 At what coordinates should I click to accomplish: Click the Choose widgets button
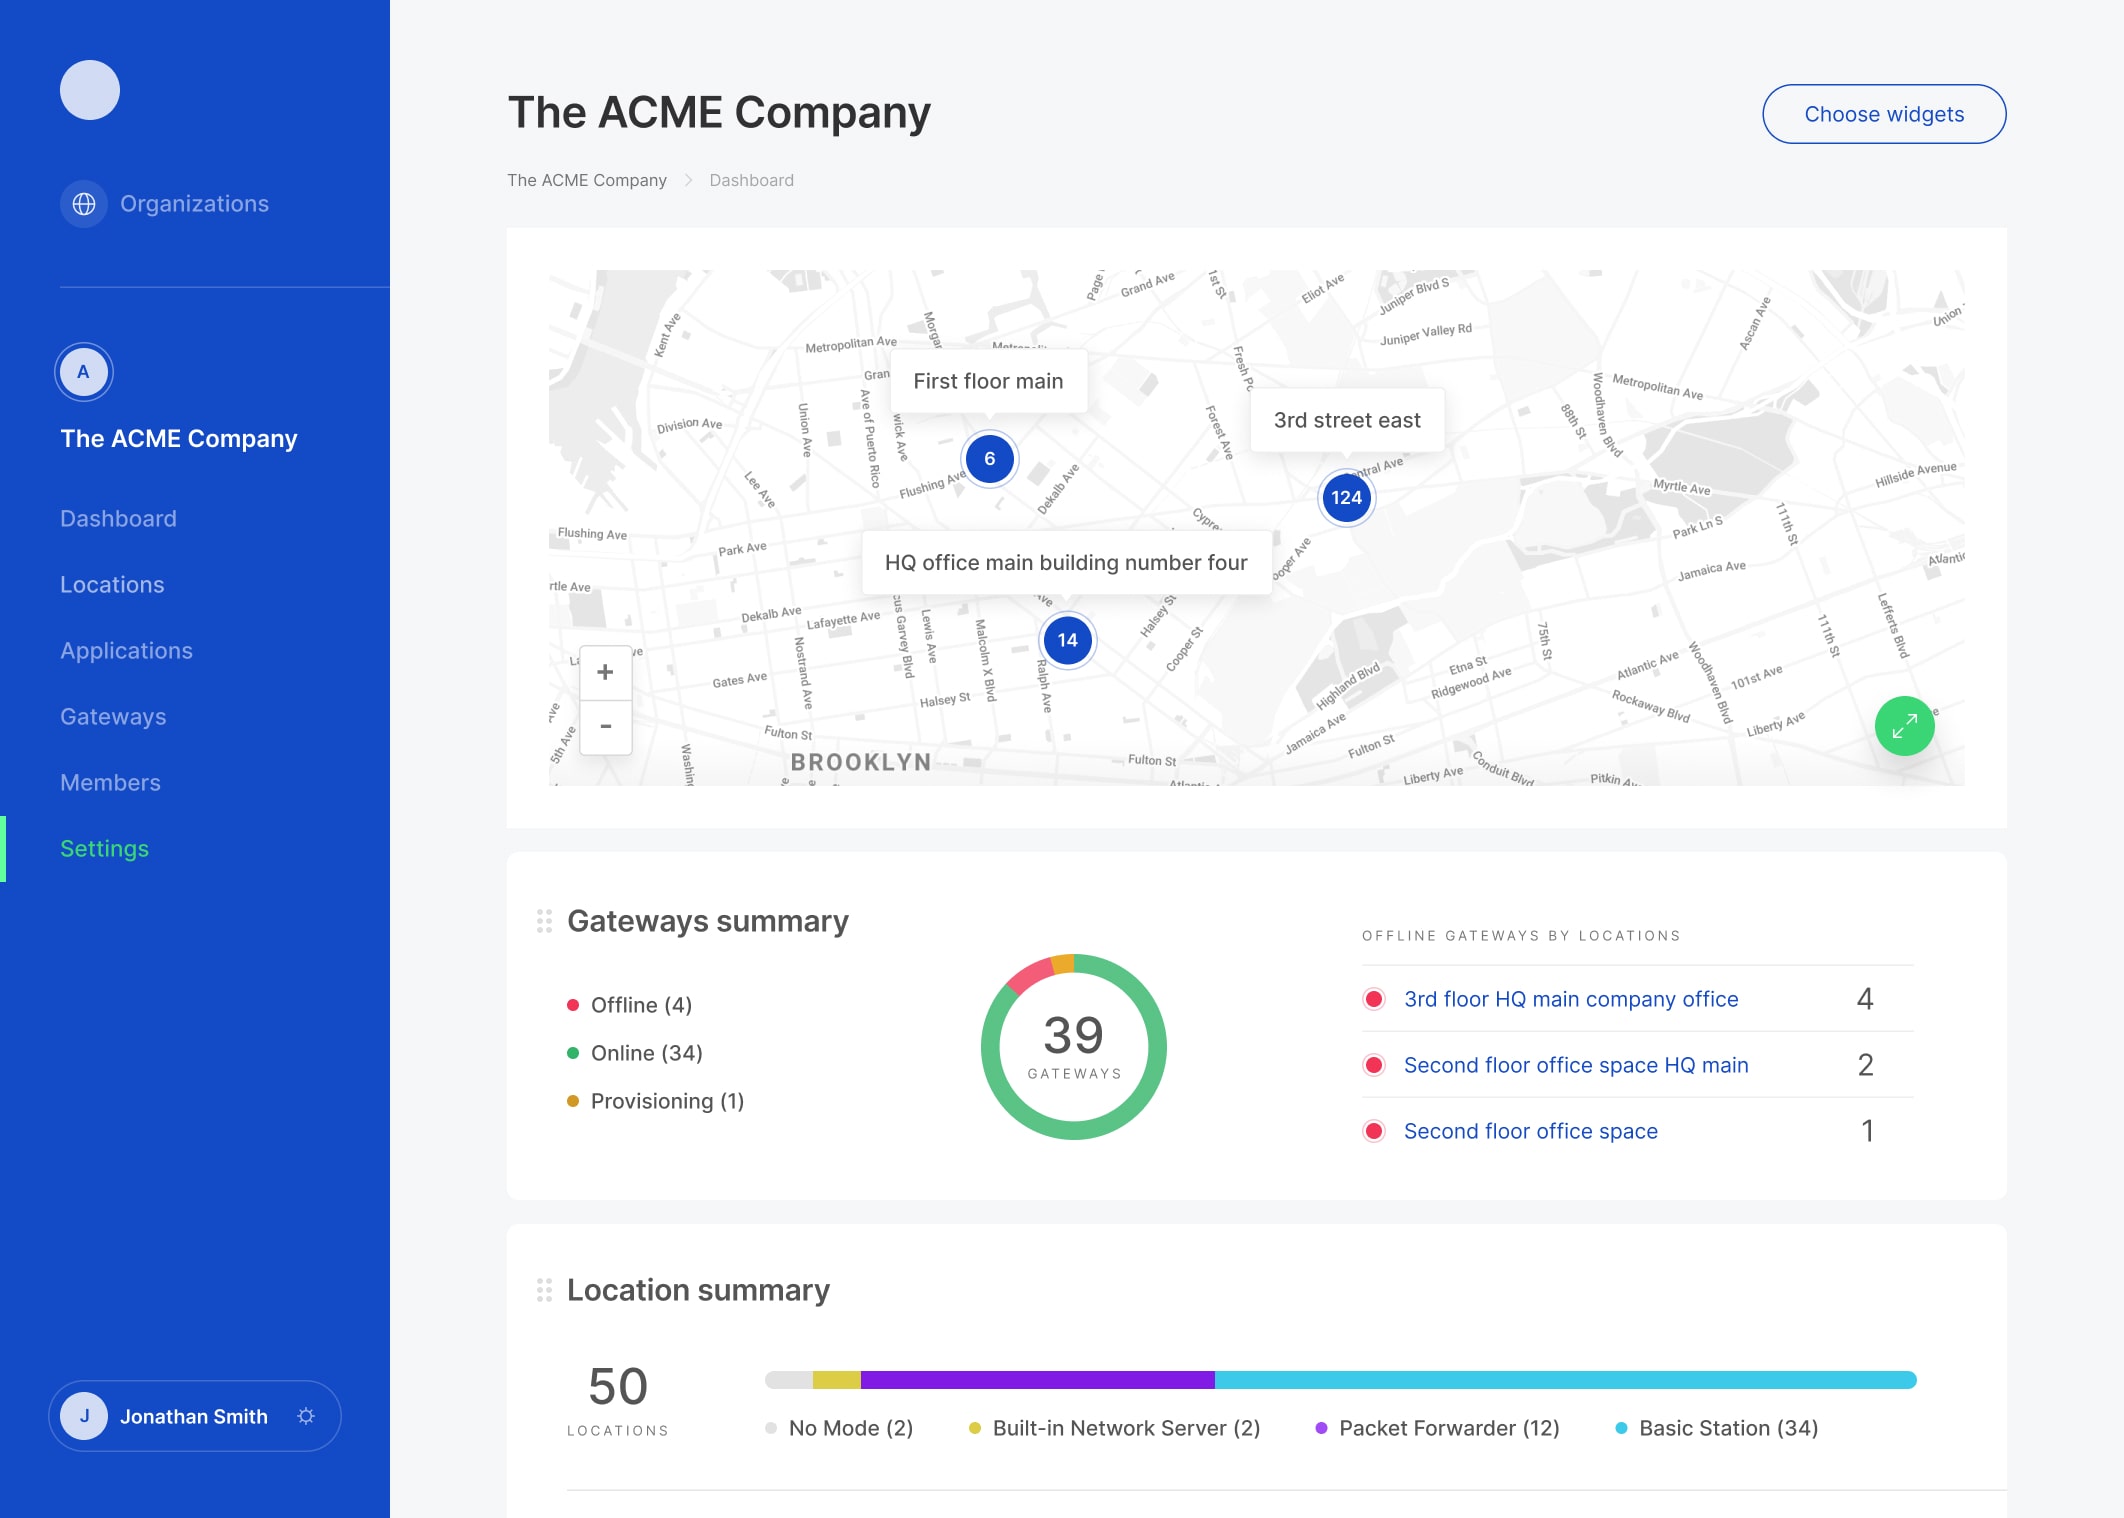[1883, 114]
